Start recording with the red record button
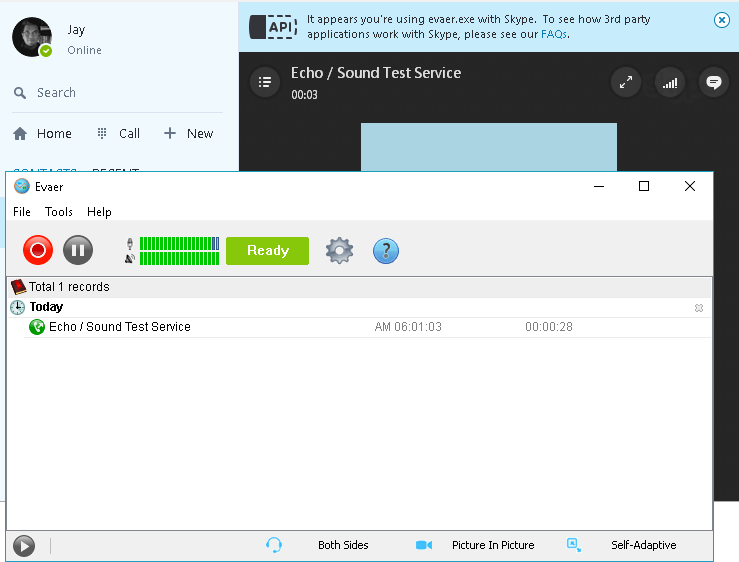Image resolution: width=739 pixels, height=562 pixels. 38,250
